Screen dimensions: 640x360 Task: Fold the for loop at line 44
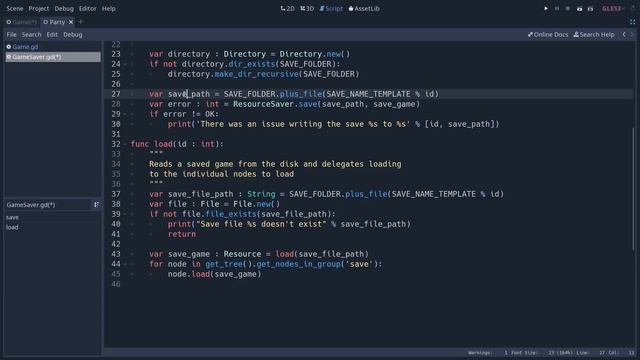point(125,264)
